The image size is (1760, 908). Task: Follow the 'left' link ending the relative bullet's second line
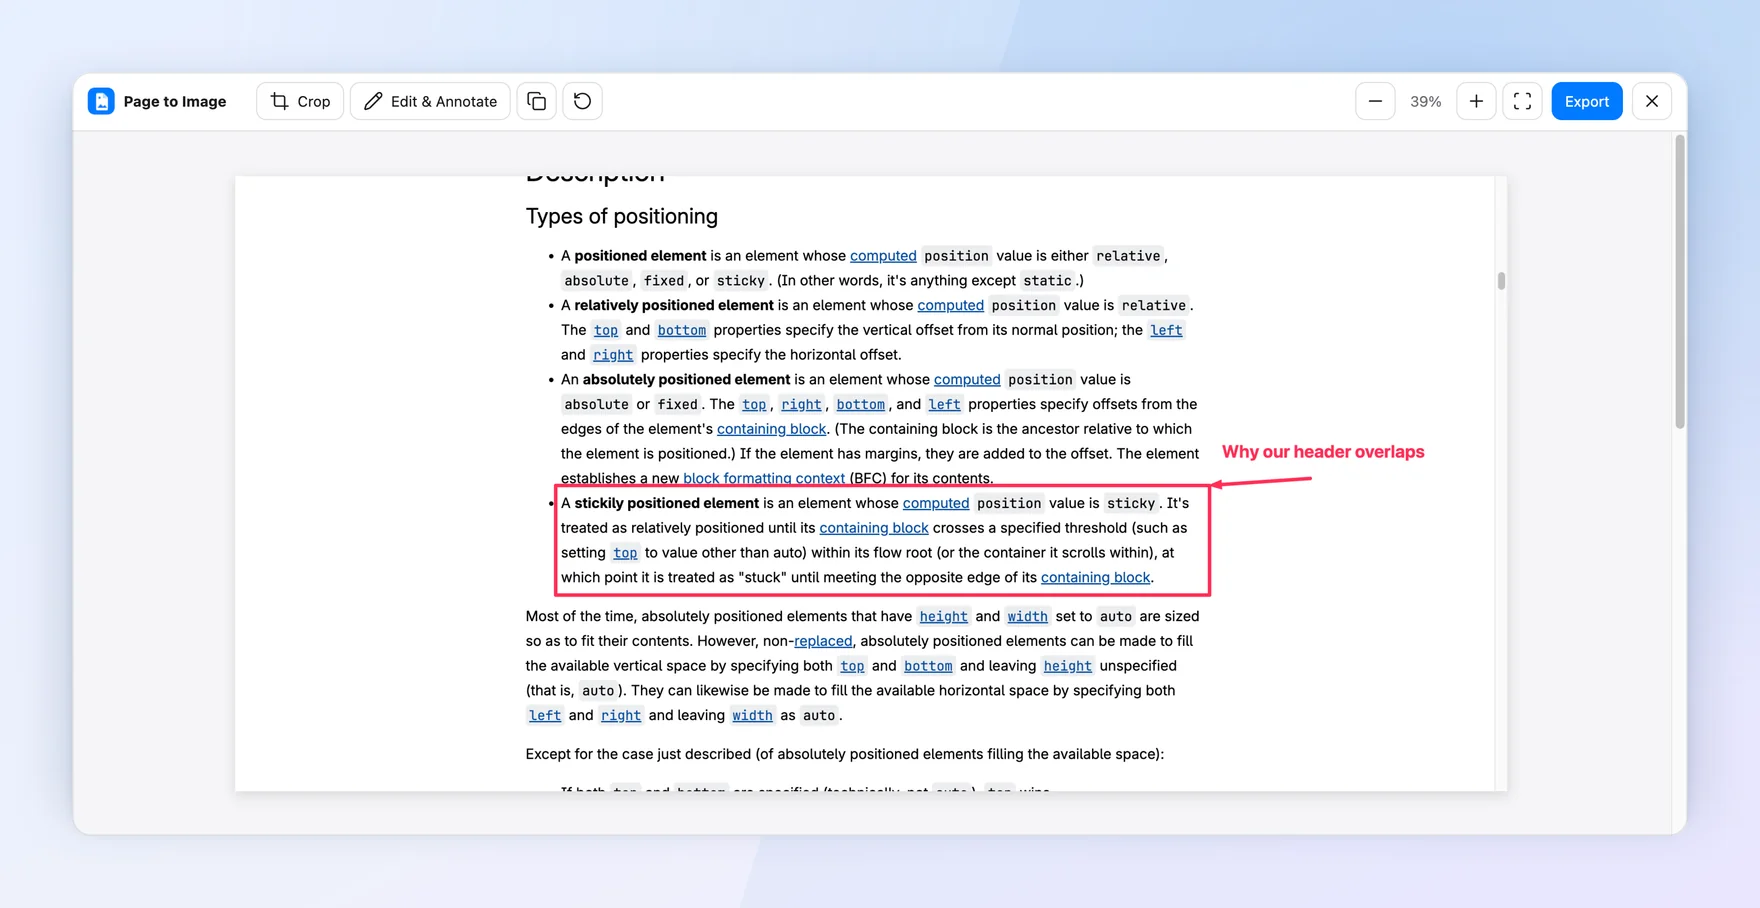pos(1166,330)
